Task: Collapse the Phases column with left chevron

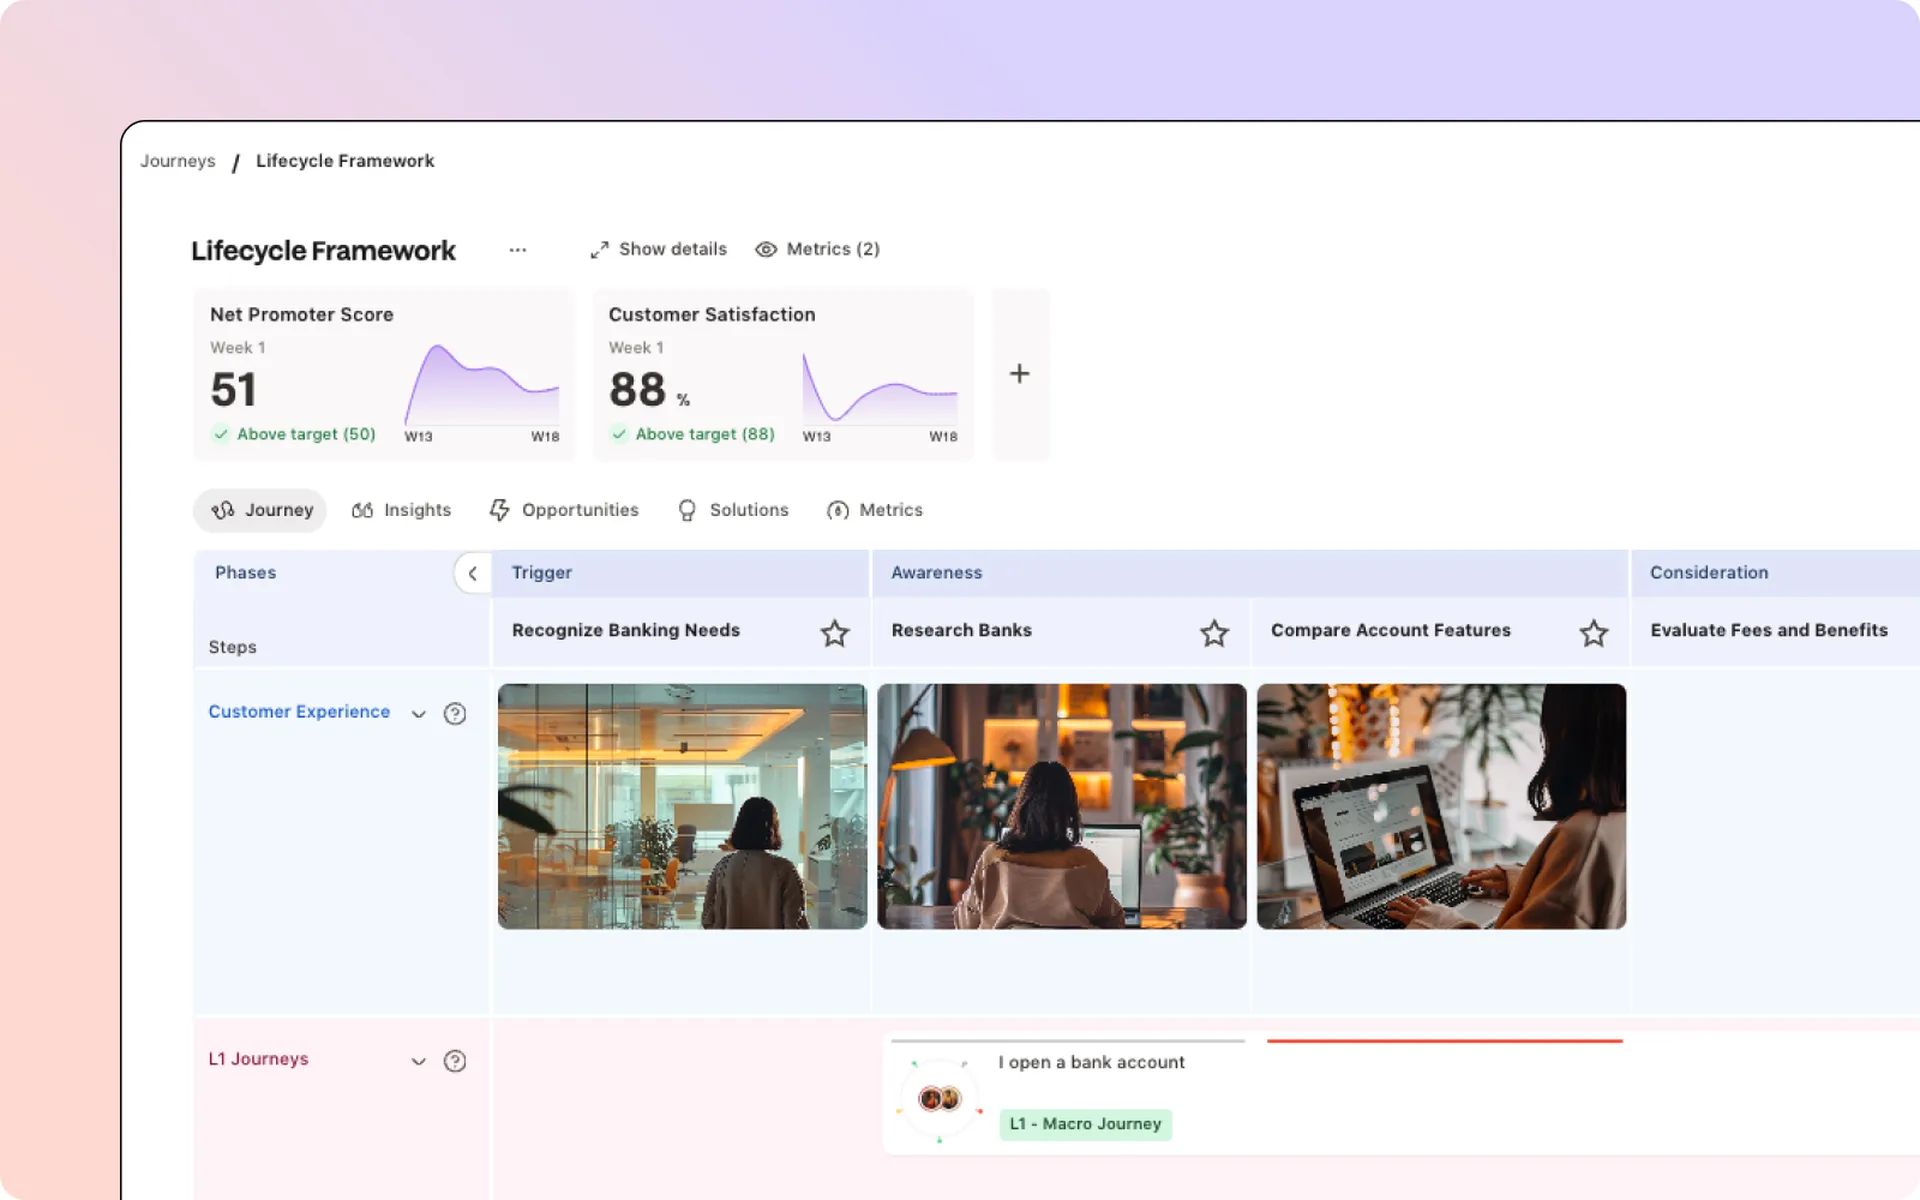Action: pyautogui.click(x=472, y=573)
